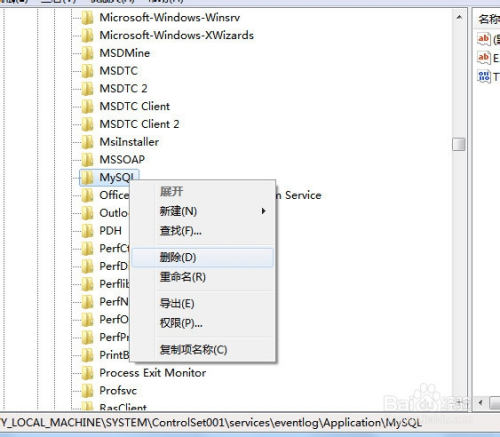The width and height of the screenshot is (500, 437).
Task: Choose 权限(P)... in the context menu
Action: point(202,323)
